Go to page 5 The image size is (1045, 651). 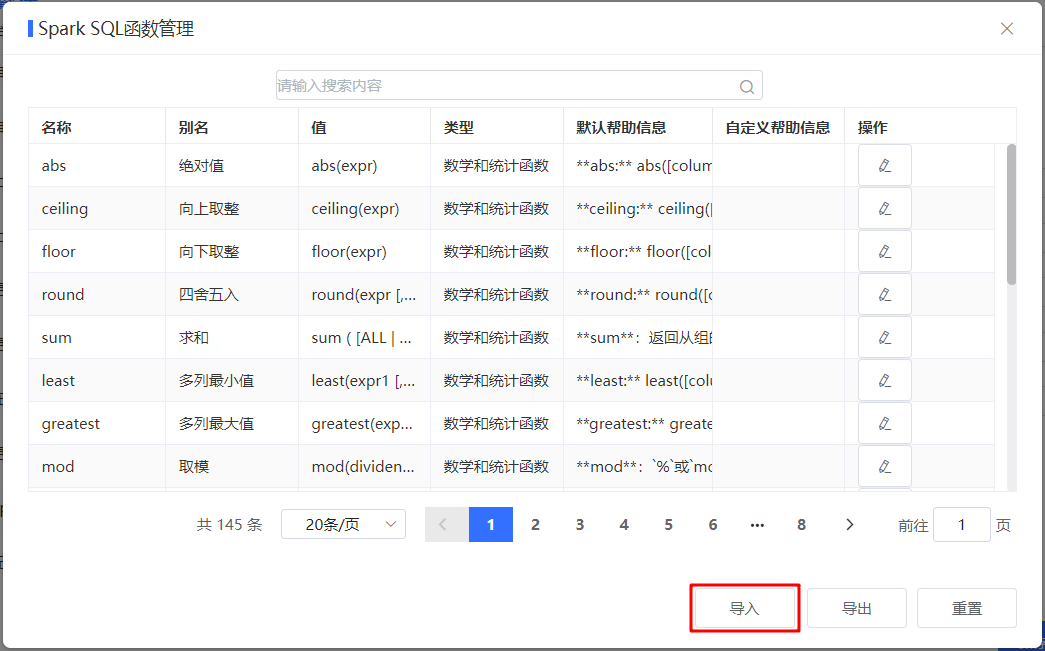(668, 524)
